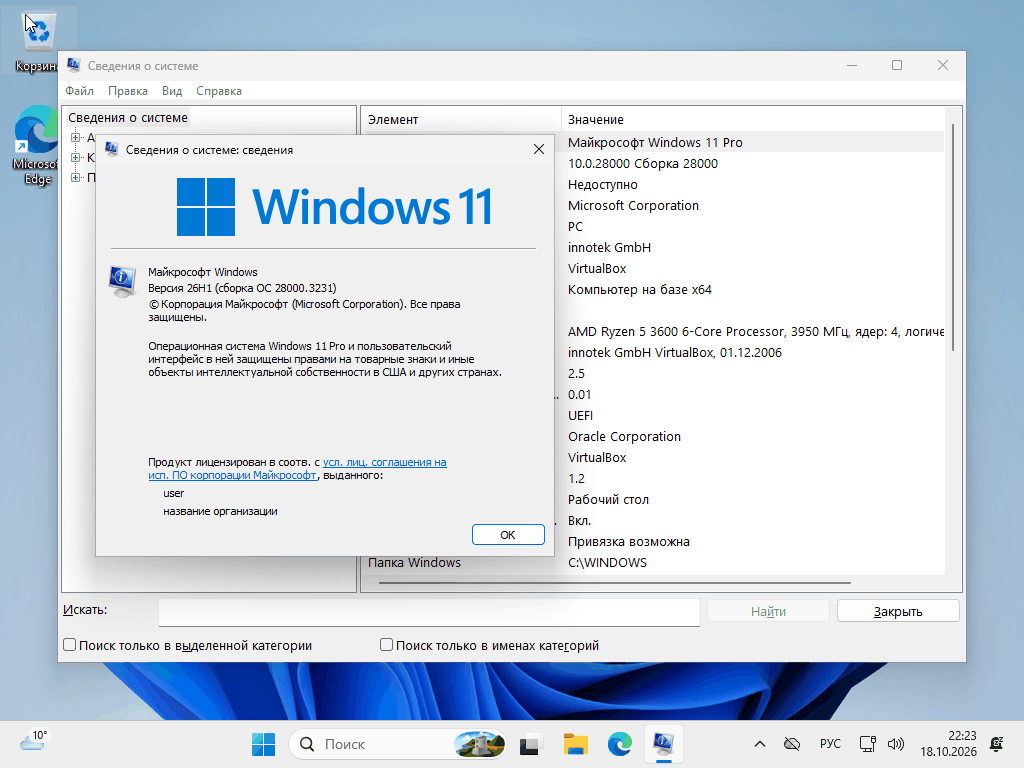Toggle Поиск только в выделенной категории checkbox
The height and width of the screenshot is (768, 1024).
point(70,645)
